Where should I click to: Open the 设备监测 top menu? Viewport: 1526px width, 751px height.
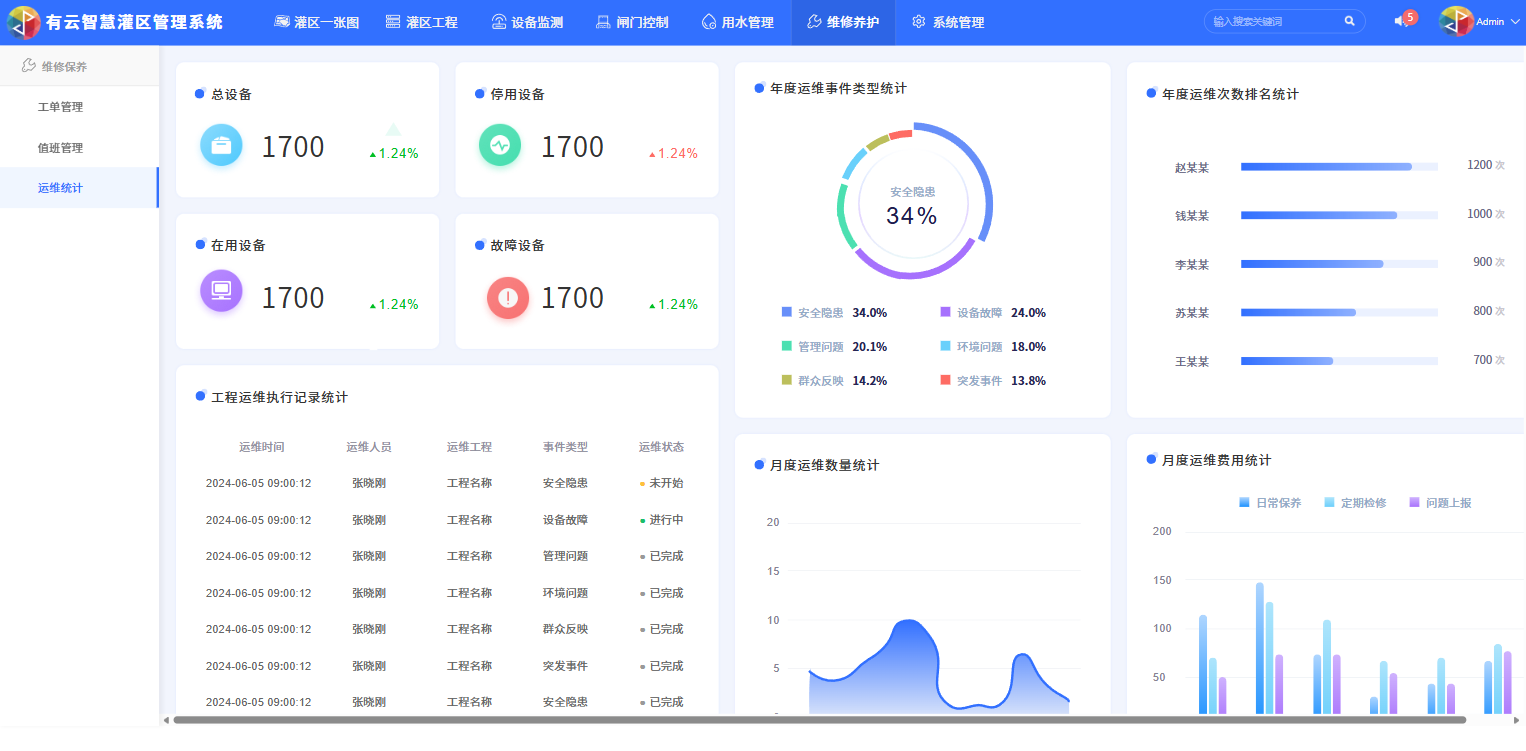pyautogui.click(x=527, y=22)
